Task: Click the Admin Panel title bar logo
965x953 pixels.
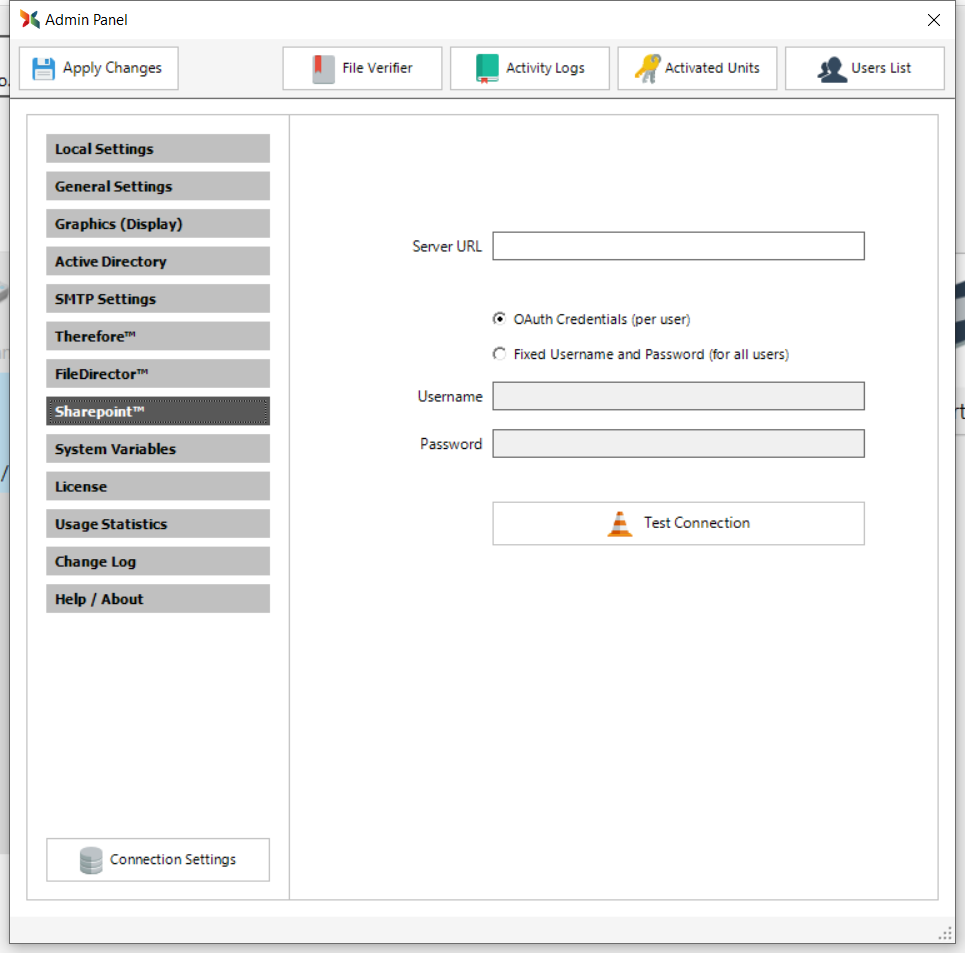Action: (x=30, y=19)
